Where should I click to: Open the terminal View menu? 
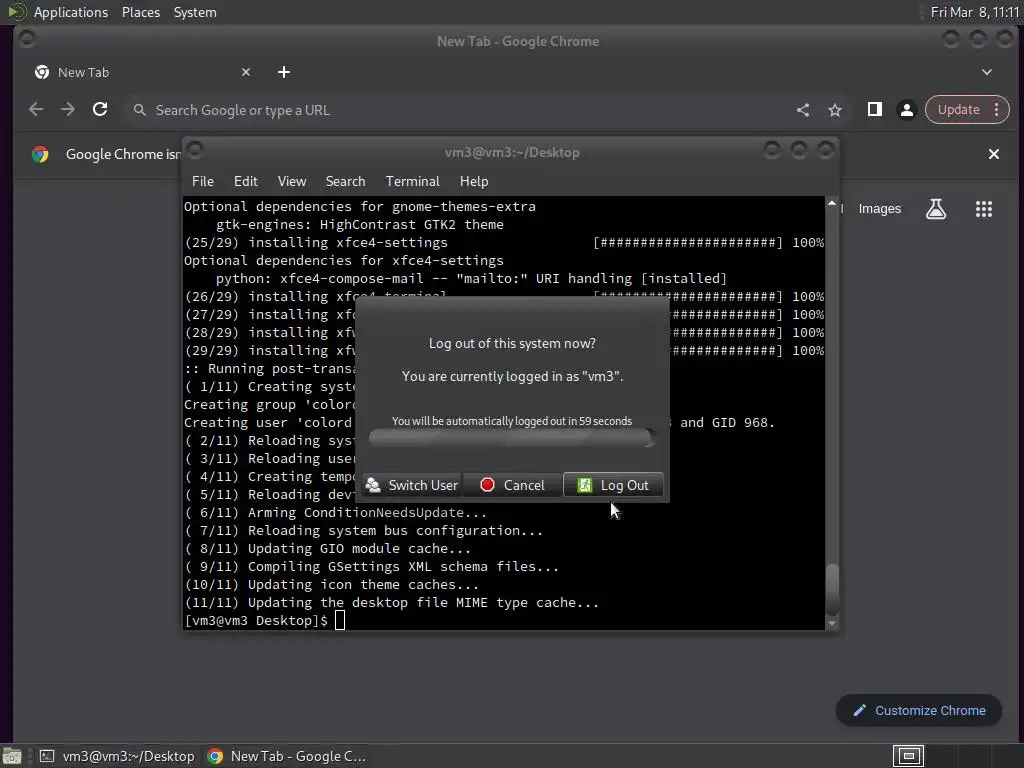coord(292,181)
